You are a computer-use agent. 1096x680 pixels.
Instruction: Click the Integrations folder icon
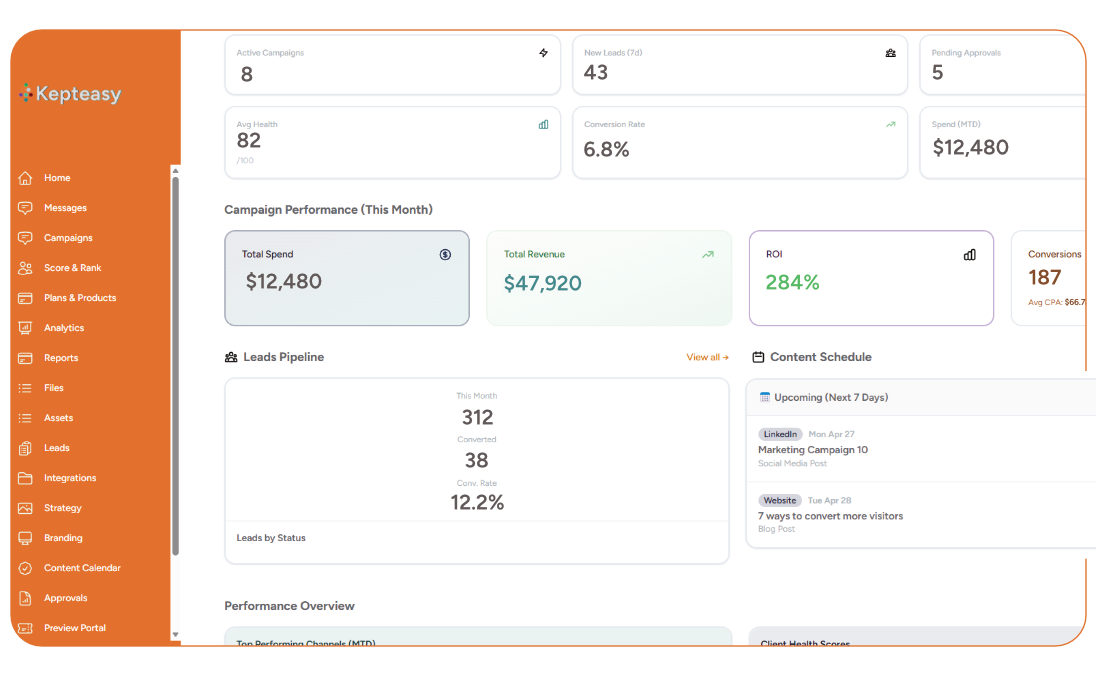point(30,477)
